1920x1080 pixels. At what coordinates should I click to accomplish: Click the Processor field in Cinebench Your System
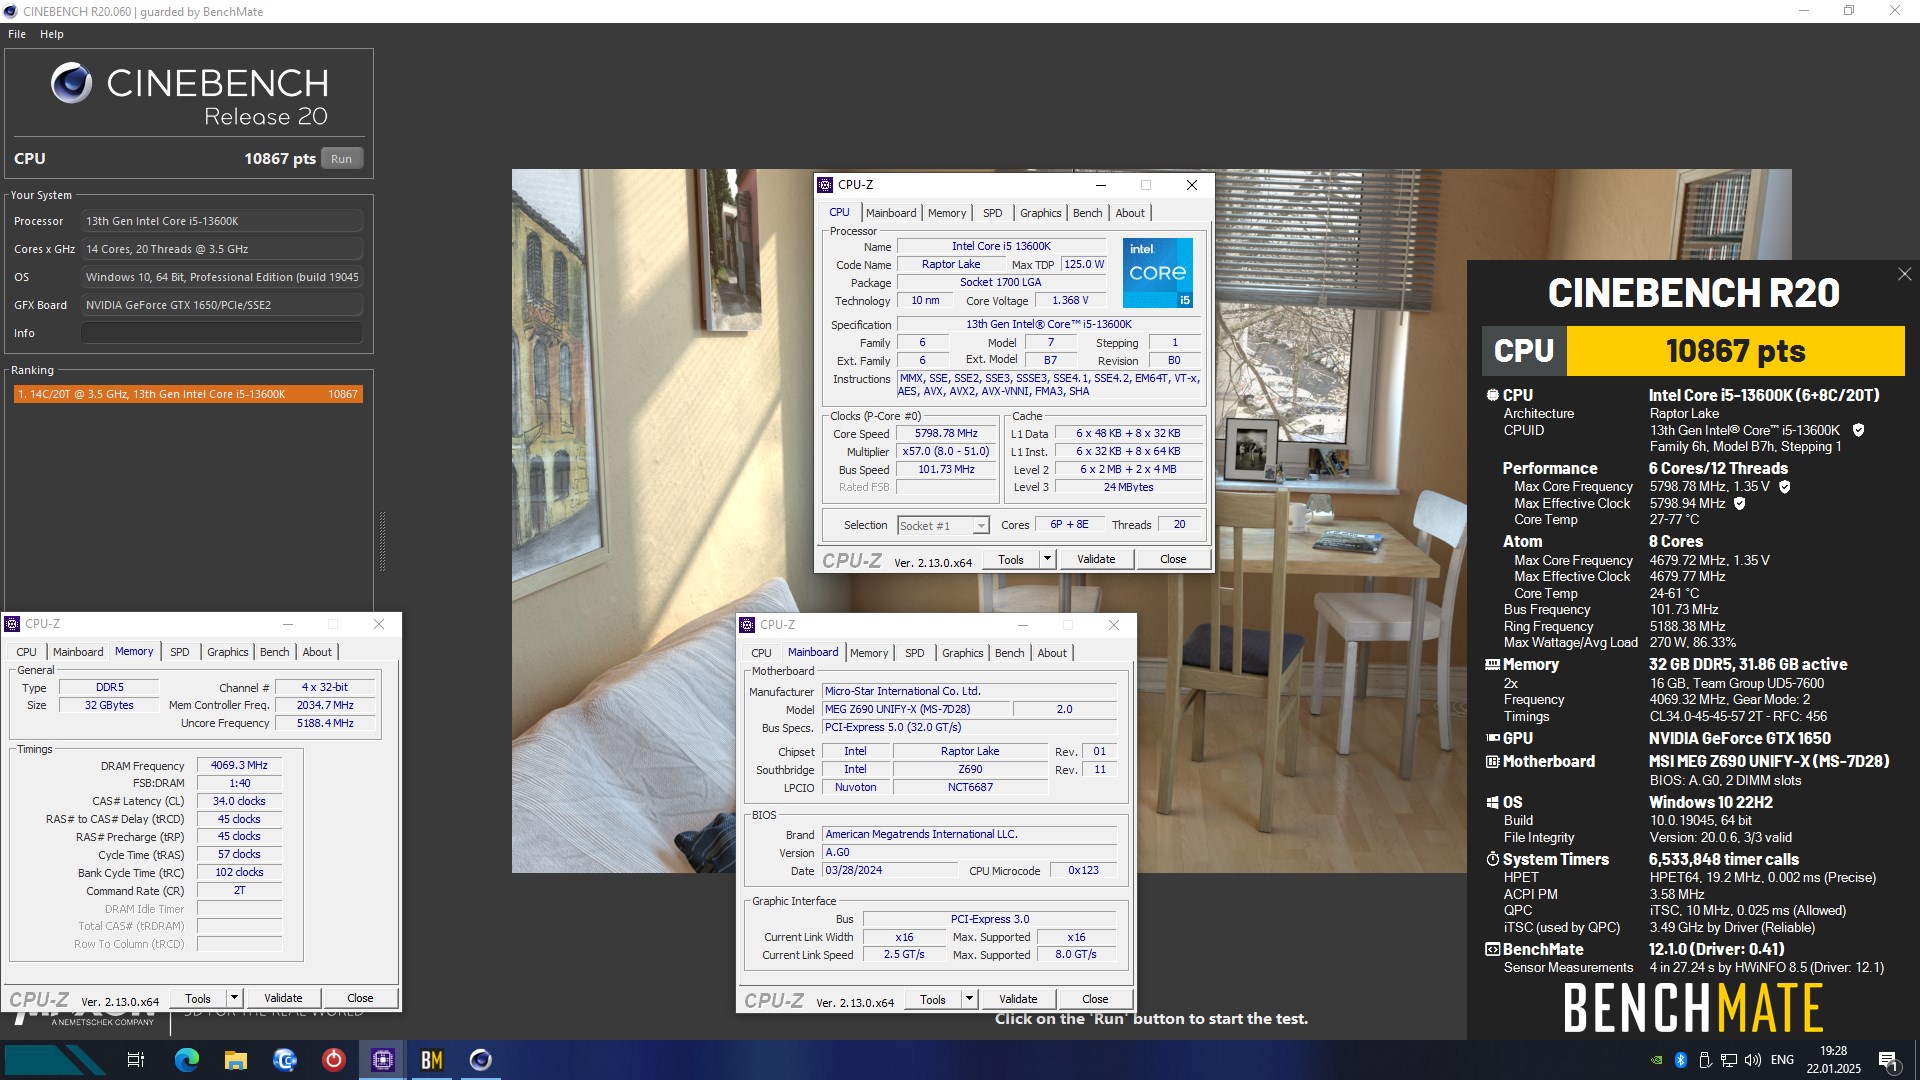[222, 221]
